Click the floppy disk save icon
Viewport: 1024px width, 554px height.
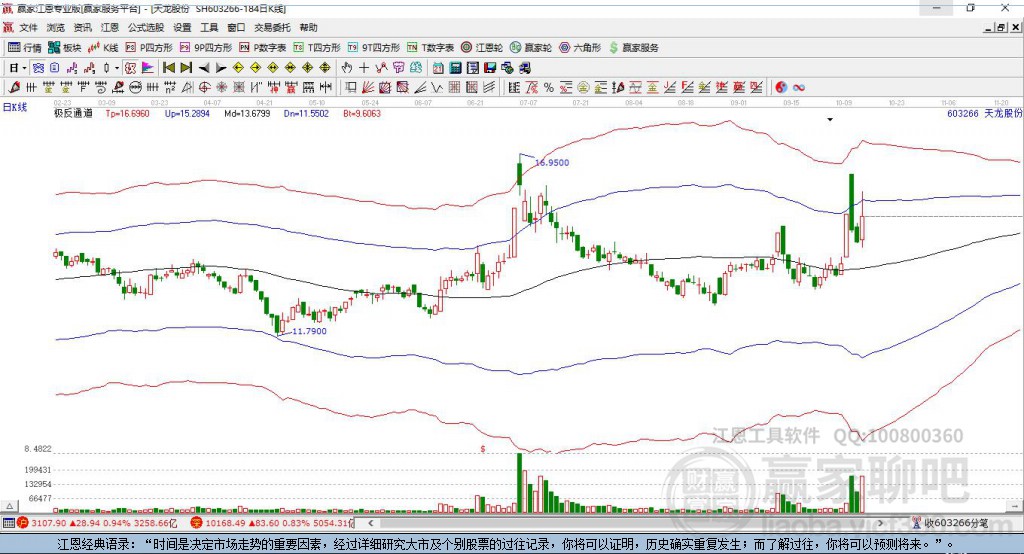[490, 68]
